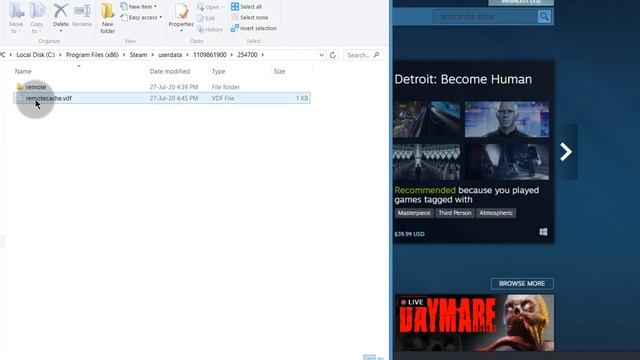
Task: Go to Program Files (x86) breadcrumb
Action: (92, 55)
